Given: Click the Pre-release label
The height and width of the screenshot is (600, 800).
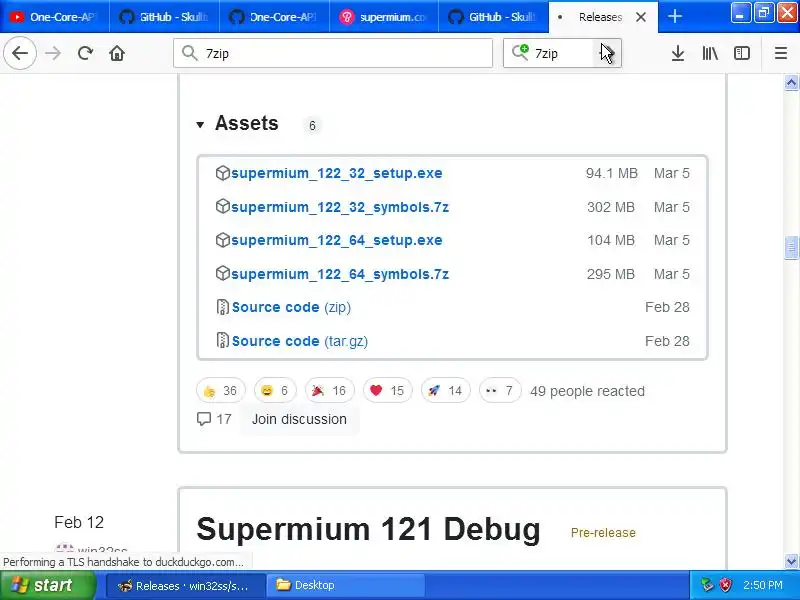Looking at the screenshot, I should [x=603, y=533].
